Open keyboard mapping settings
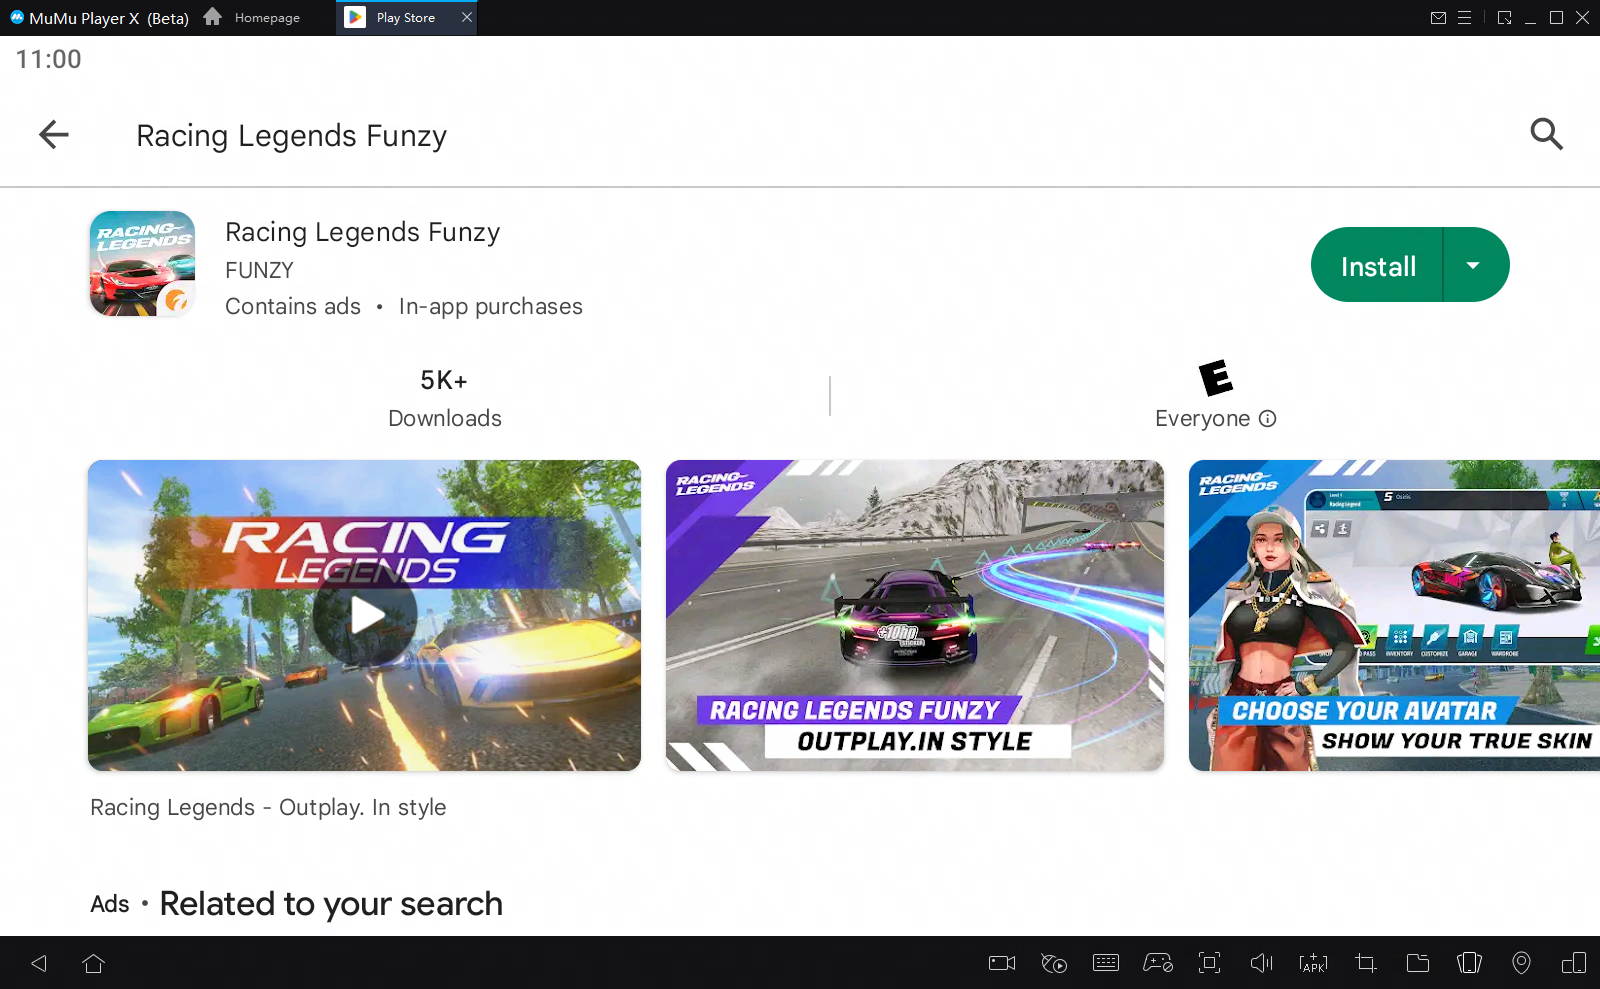The height and width of the screenshot is (989, 1600). (x=1105, y=963)
